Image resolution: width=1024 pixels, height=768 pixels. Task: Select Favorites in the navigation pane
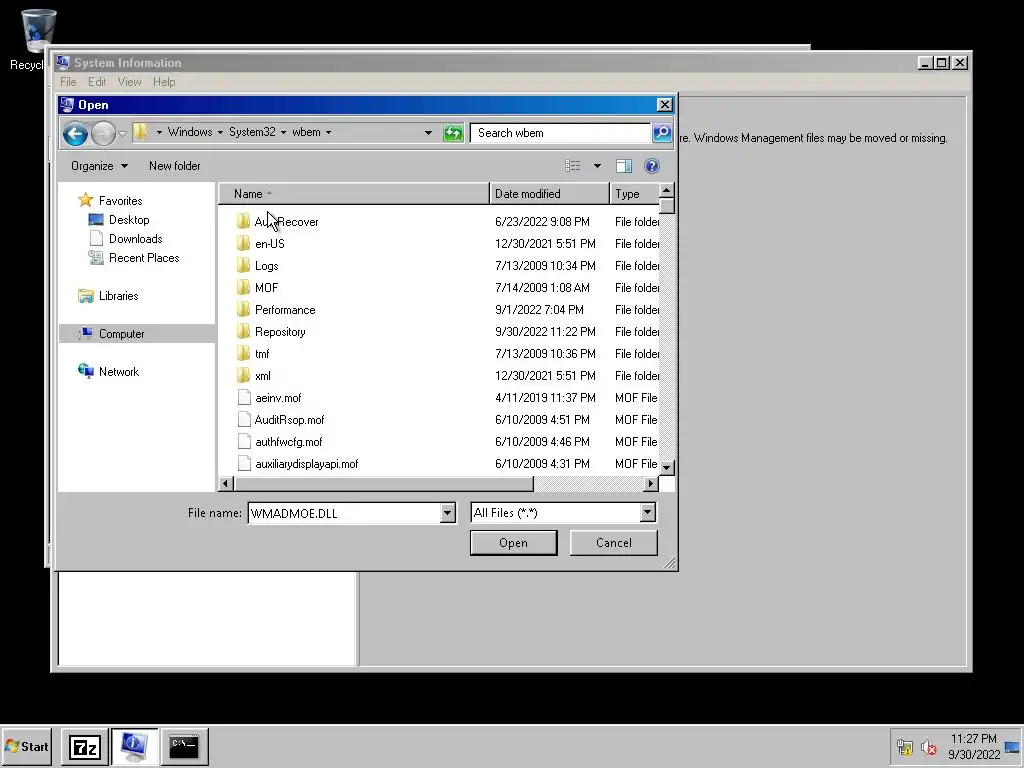[x=120, y=200]
